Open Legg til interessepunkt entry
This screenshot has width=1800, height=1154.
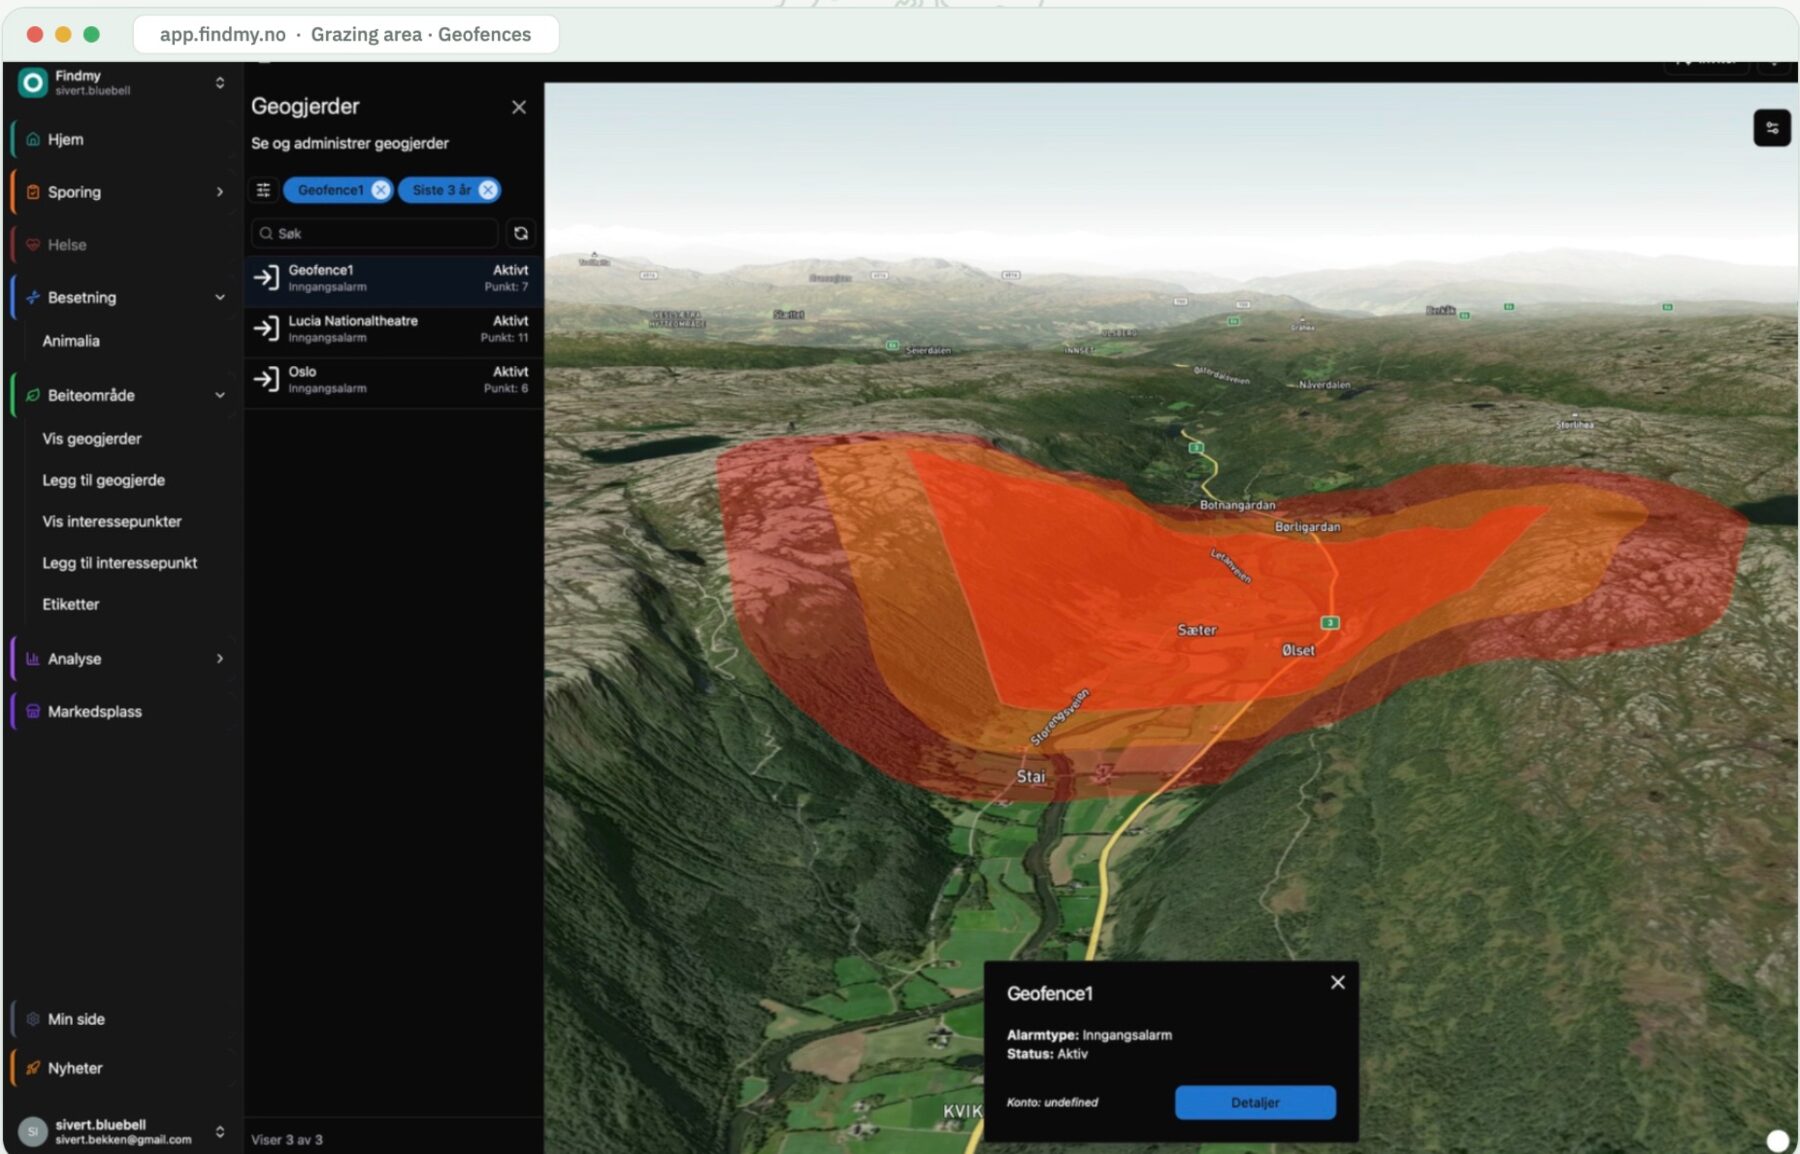click(120, 563)
